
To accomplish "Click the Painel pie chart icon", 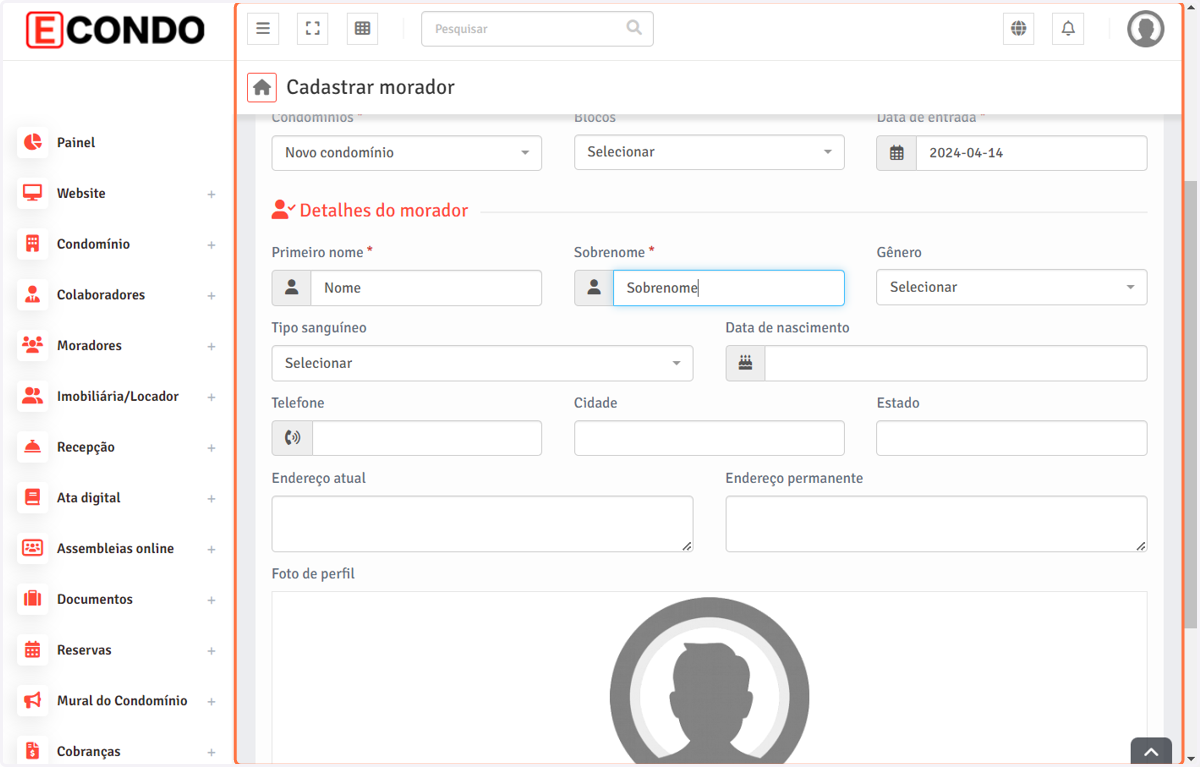I will click(x=33, y=142).
